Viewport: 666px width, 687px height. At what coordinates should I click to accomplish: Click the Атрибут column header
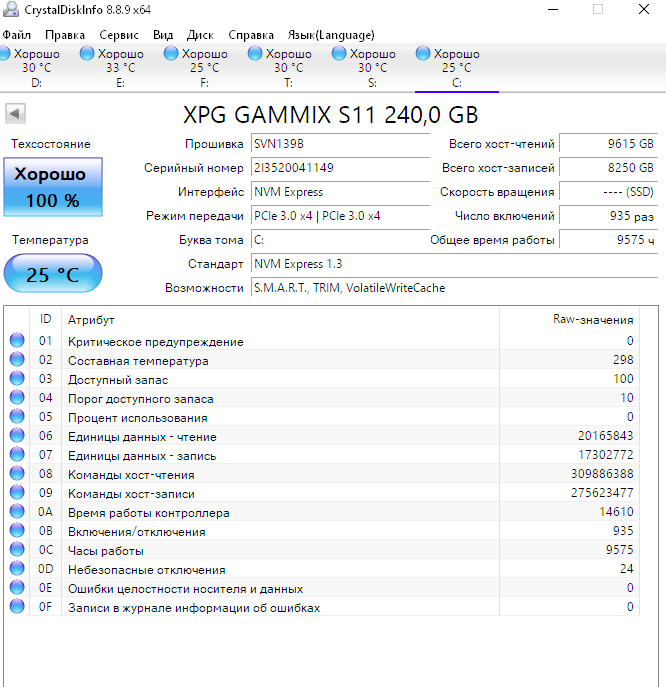[280, 319]
